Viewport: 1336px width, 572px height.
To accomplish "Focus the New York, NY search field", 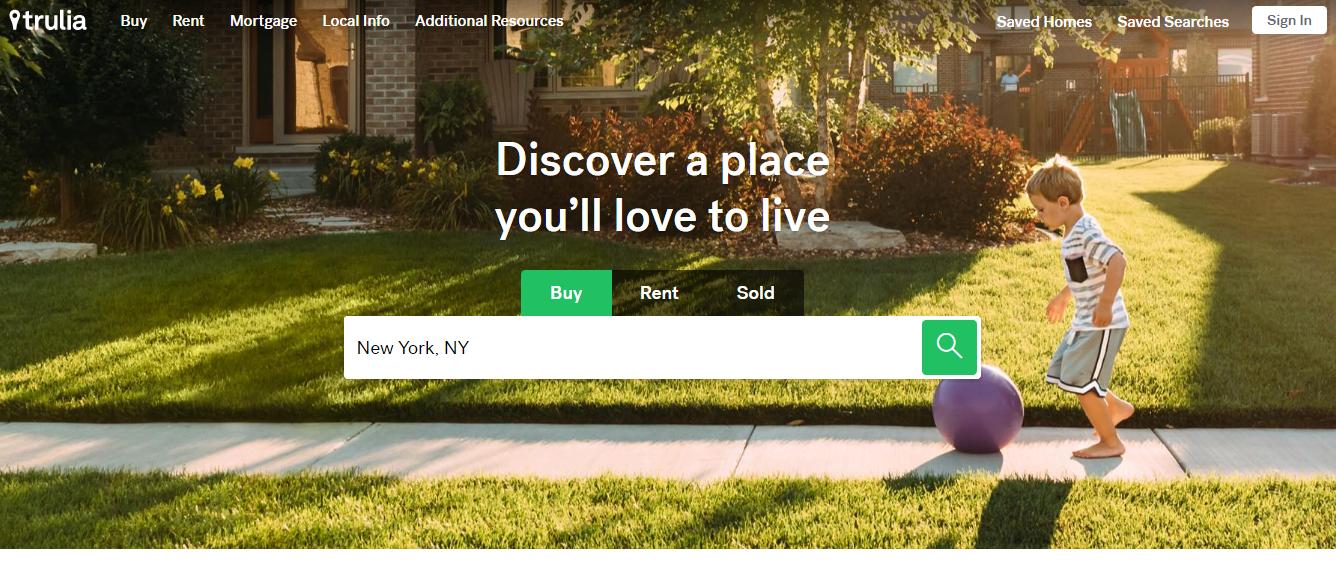I will 632,348.
